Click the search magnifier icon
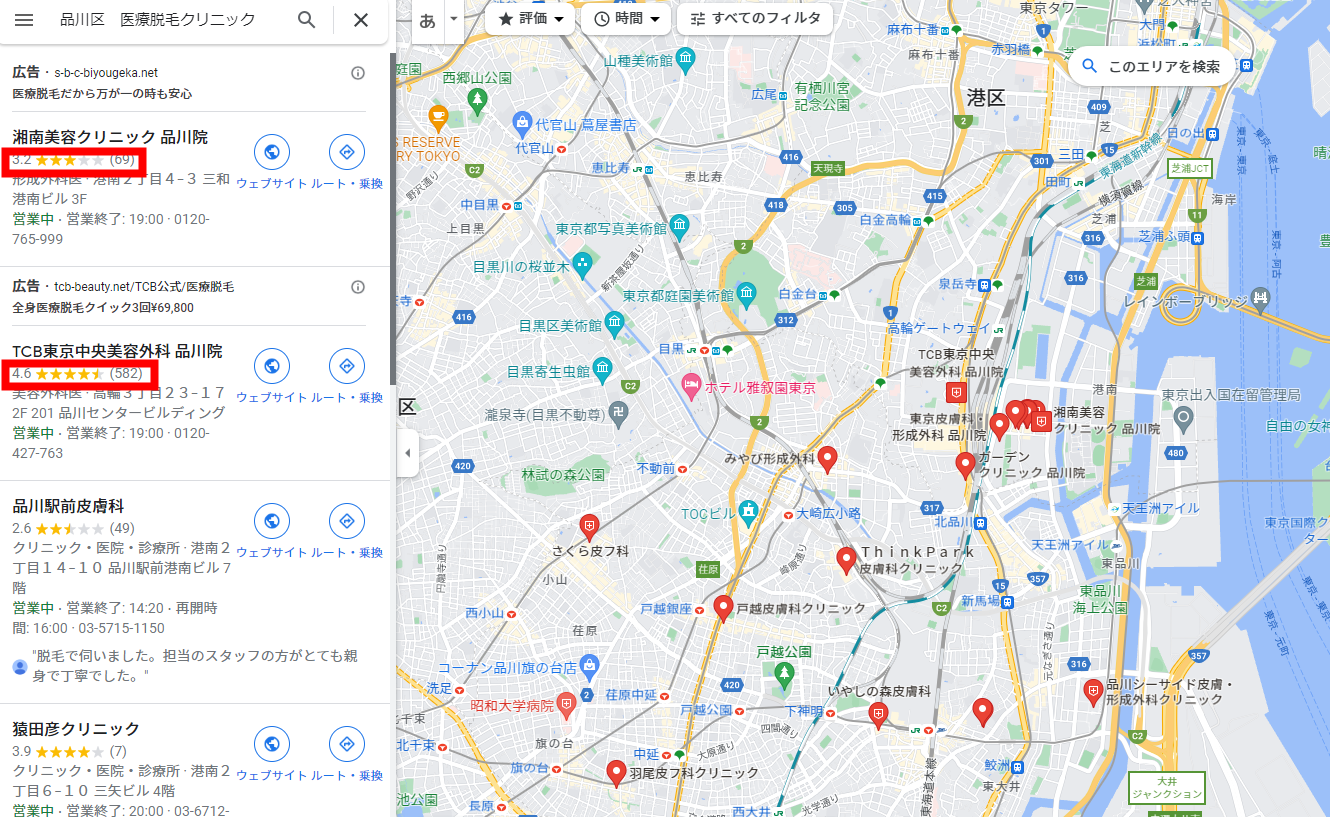The height and width of the screenshot is (817, 1330). point(307,20)
